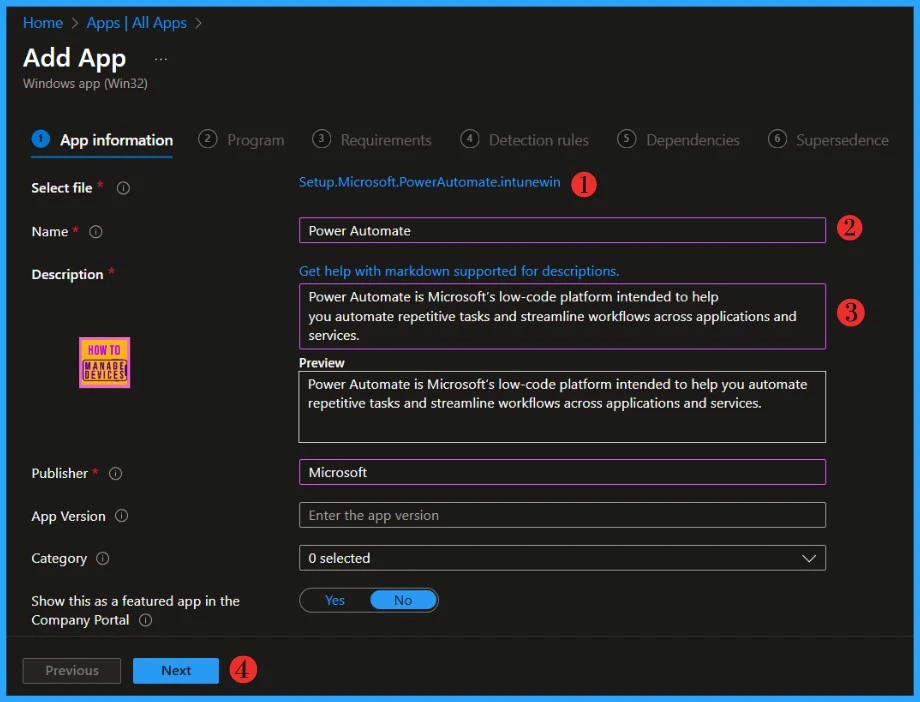
Task: Click the Publisher info icon
Action: coord(116,473)
